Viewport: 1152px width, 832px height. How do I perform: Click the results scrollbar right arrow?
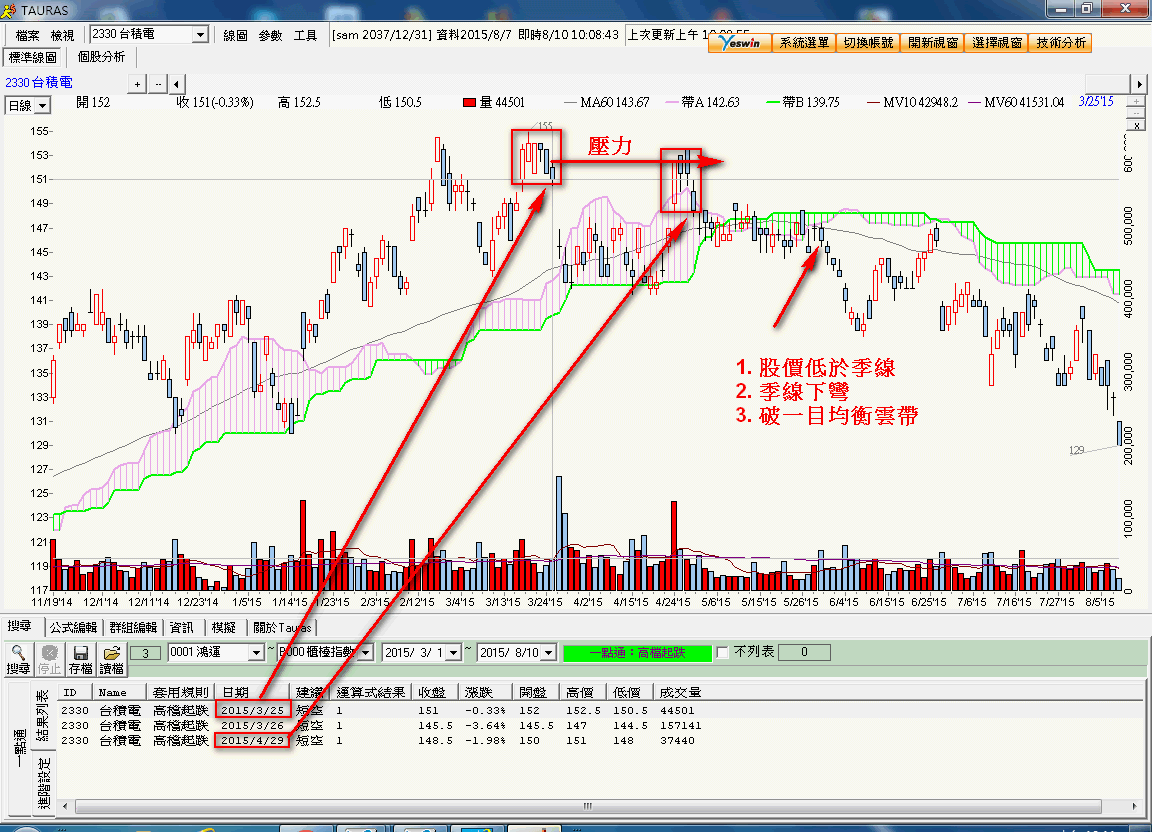1136,806
